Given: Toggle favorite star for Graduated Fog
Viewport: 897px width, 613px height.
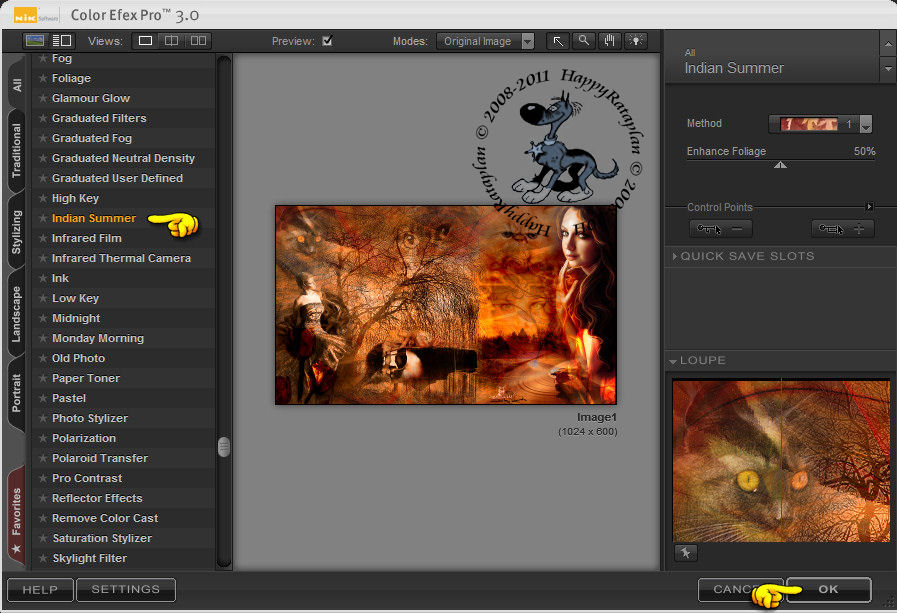Looking at the screenshot, I should (43, 138).
